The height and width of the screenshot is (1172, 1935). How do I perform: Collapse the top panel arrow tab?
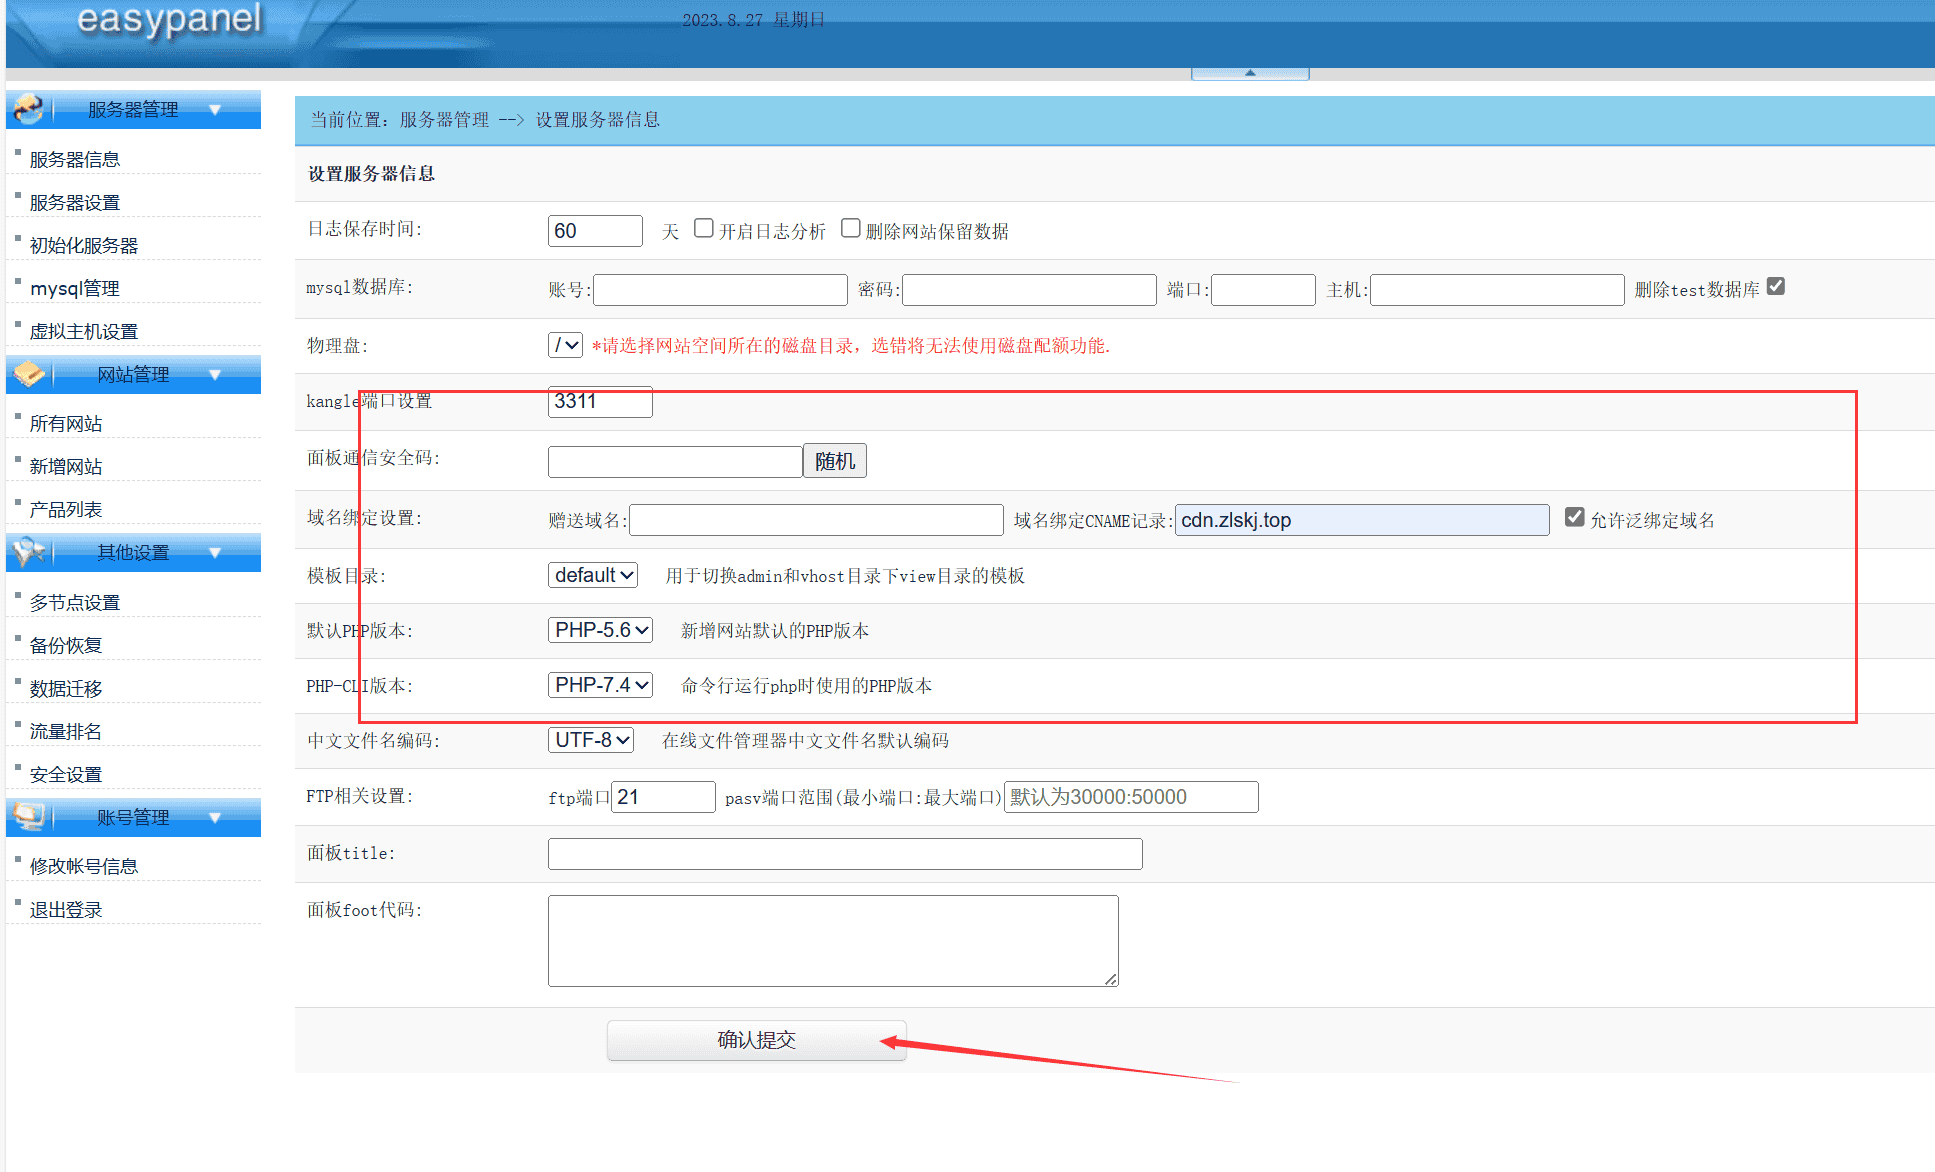[1249, 71]
